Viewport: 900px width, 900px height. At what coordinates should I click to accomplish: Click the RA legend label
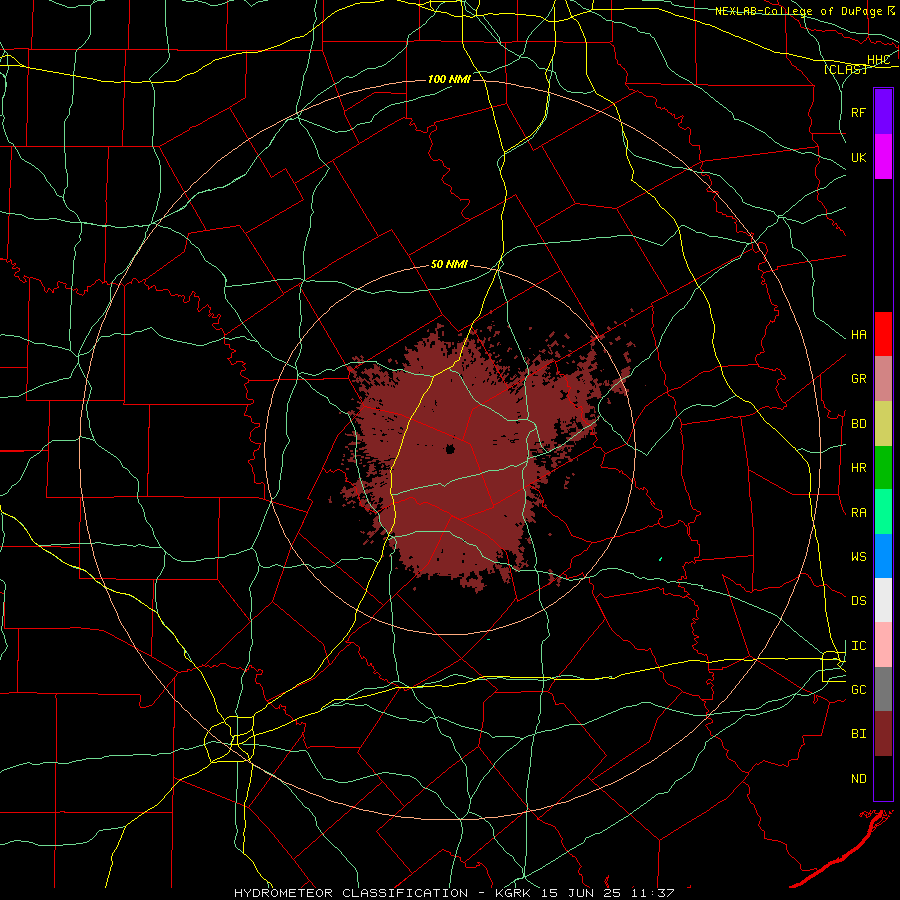click(858, 513)
